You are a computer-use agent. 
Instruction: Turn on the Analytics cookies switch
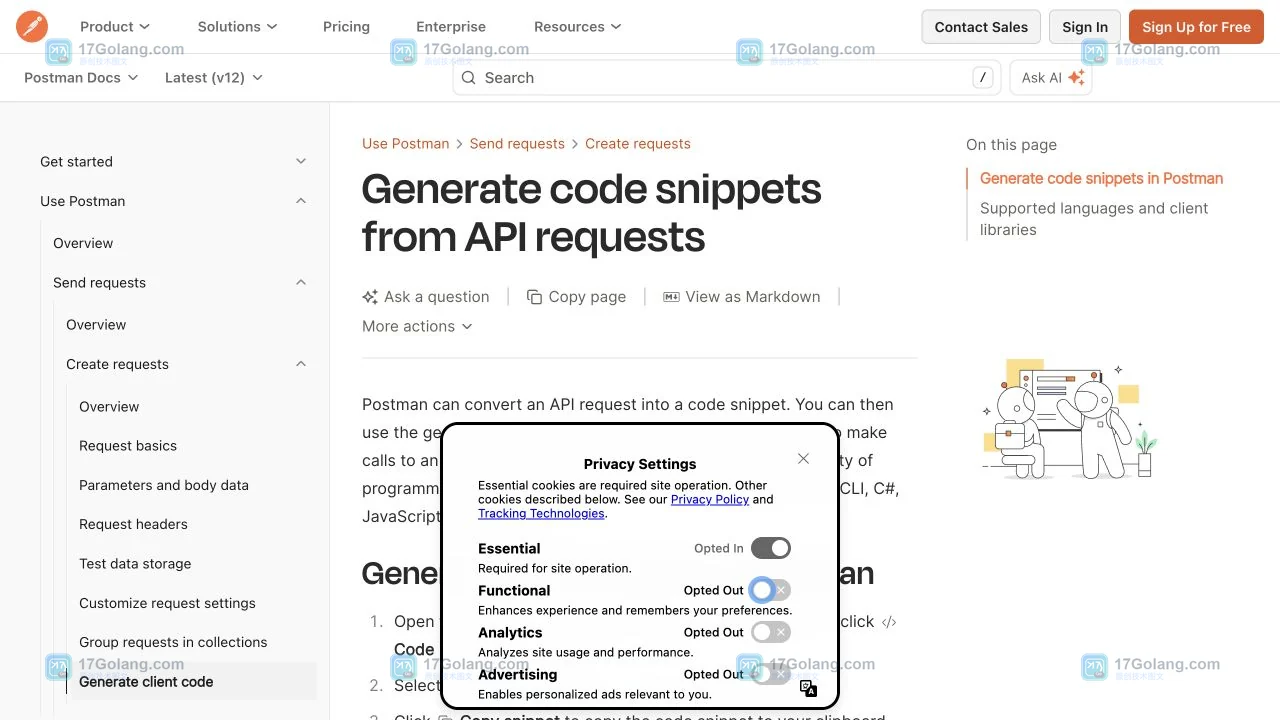click(771, 632)
